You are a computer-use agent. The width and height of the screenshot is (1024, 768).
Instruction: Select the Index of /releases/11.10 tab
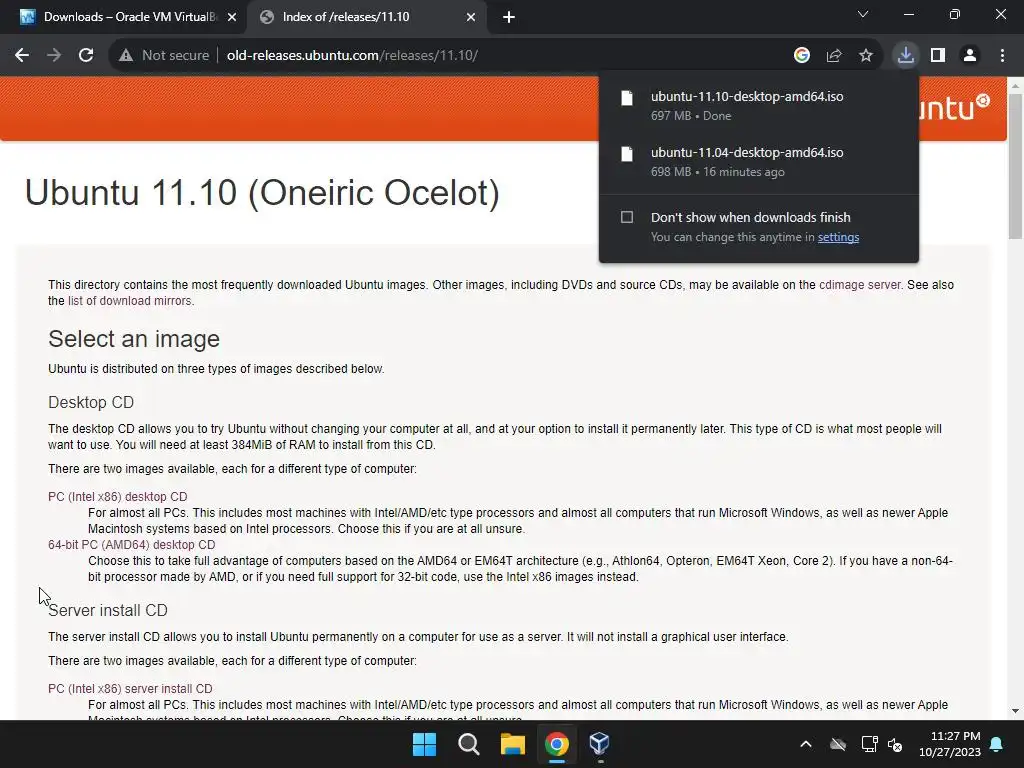(x=366, y=18)
